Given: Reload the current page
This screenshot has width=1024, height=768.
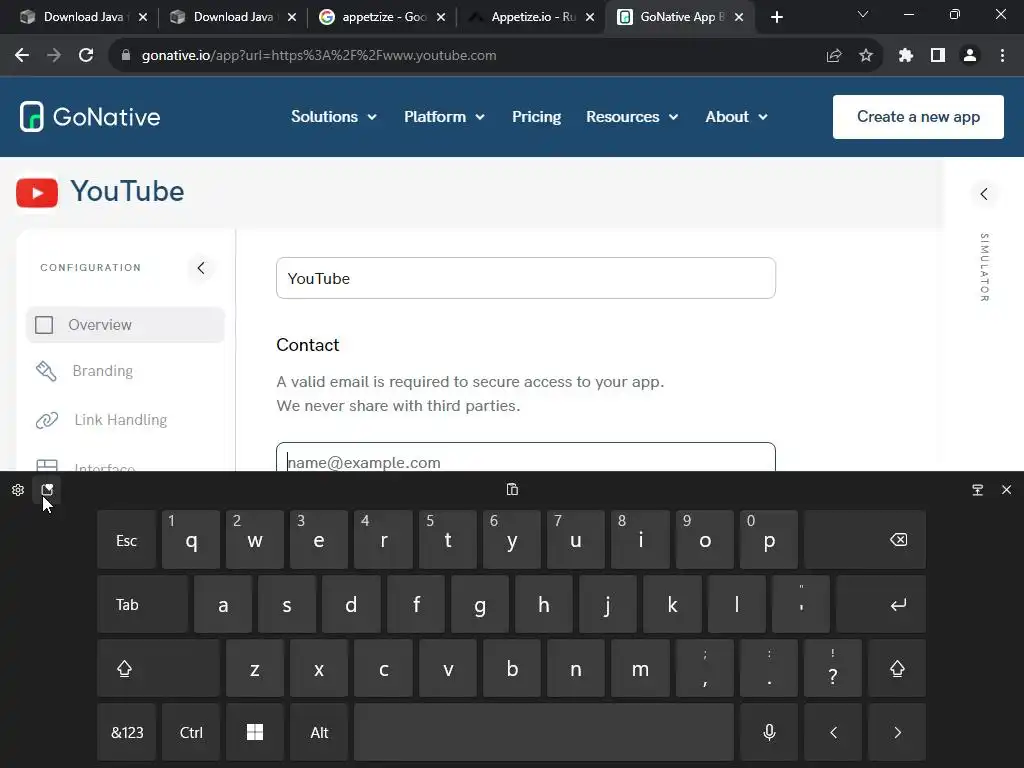Looking at the screenshot, I should coord(86,56).
